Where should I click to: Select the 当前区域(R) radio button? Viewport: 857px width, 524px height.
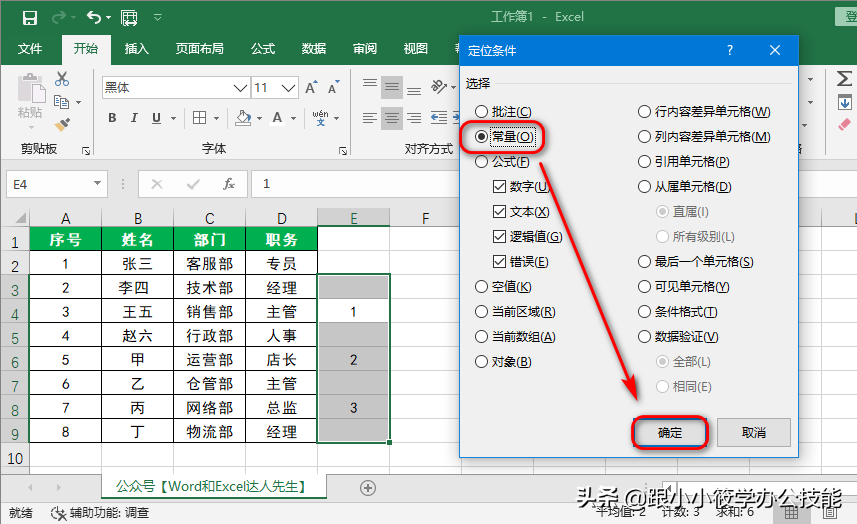(x=481, y=312)
